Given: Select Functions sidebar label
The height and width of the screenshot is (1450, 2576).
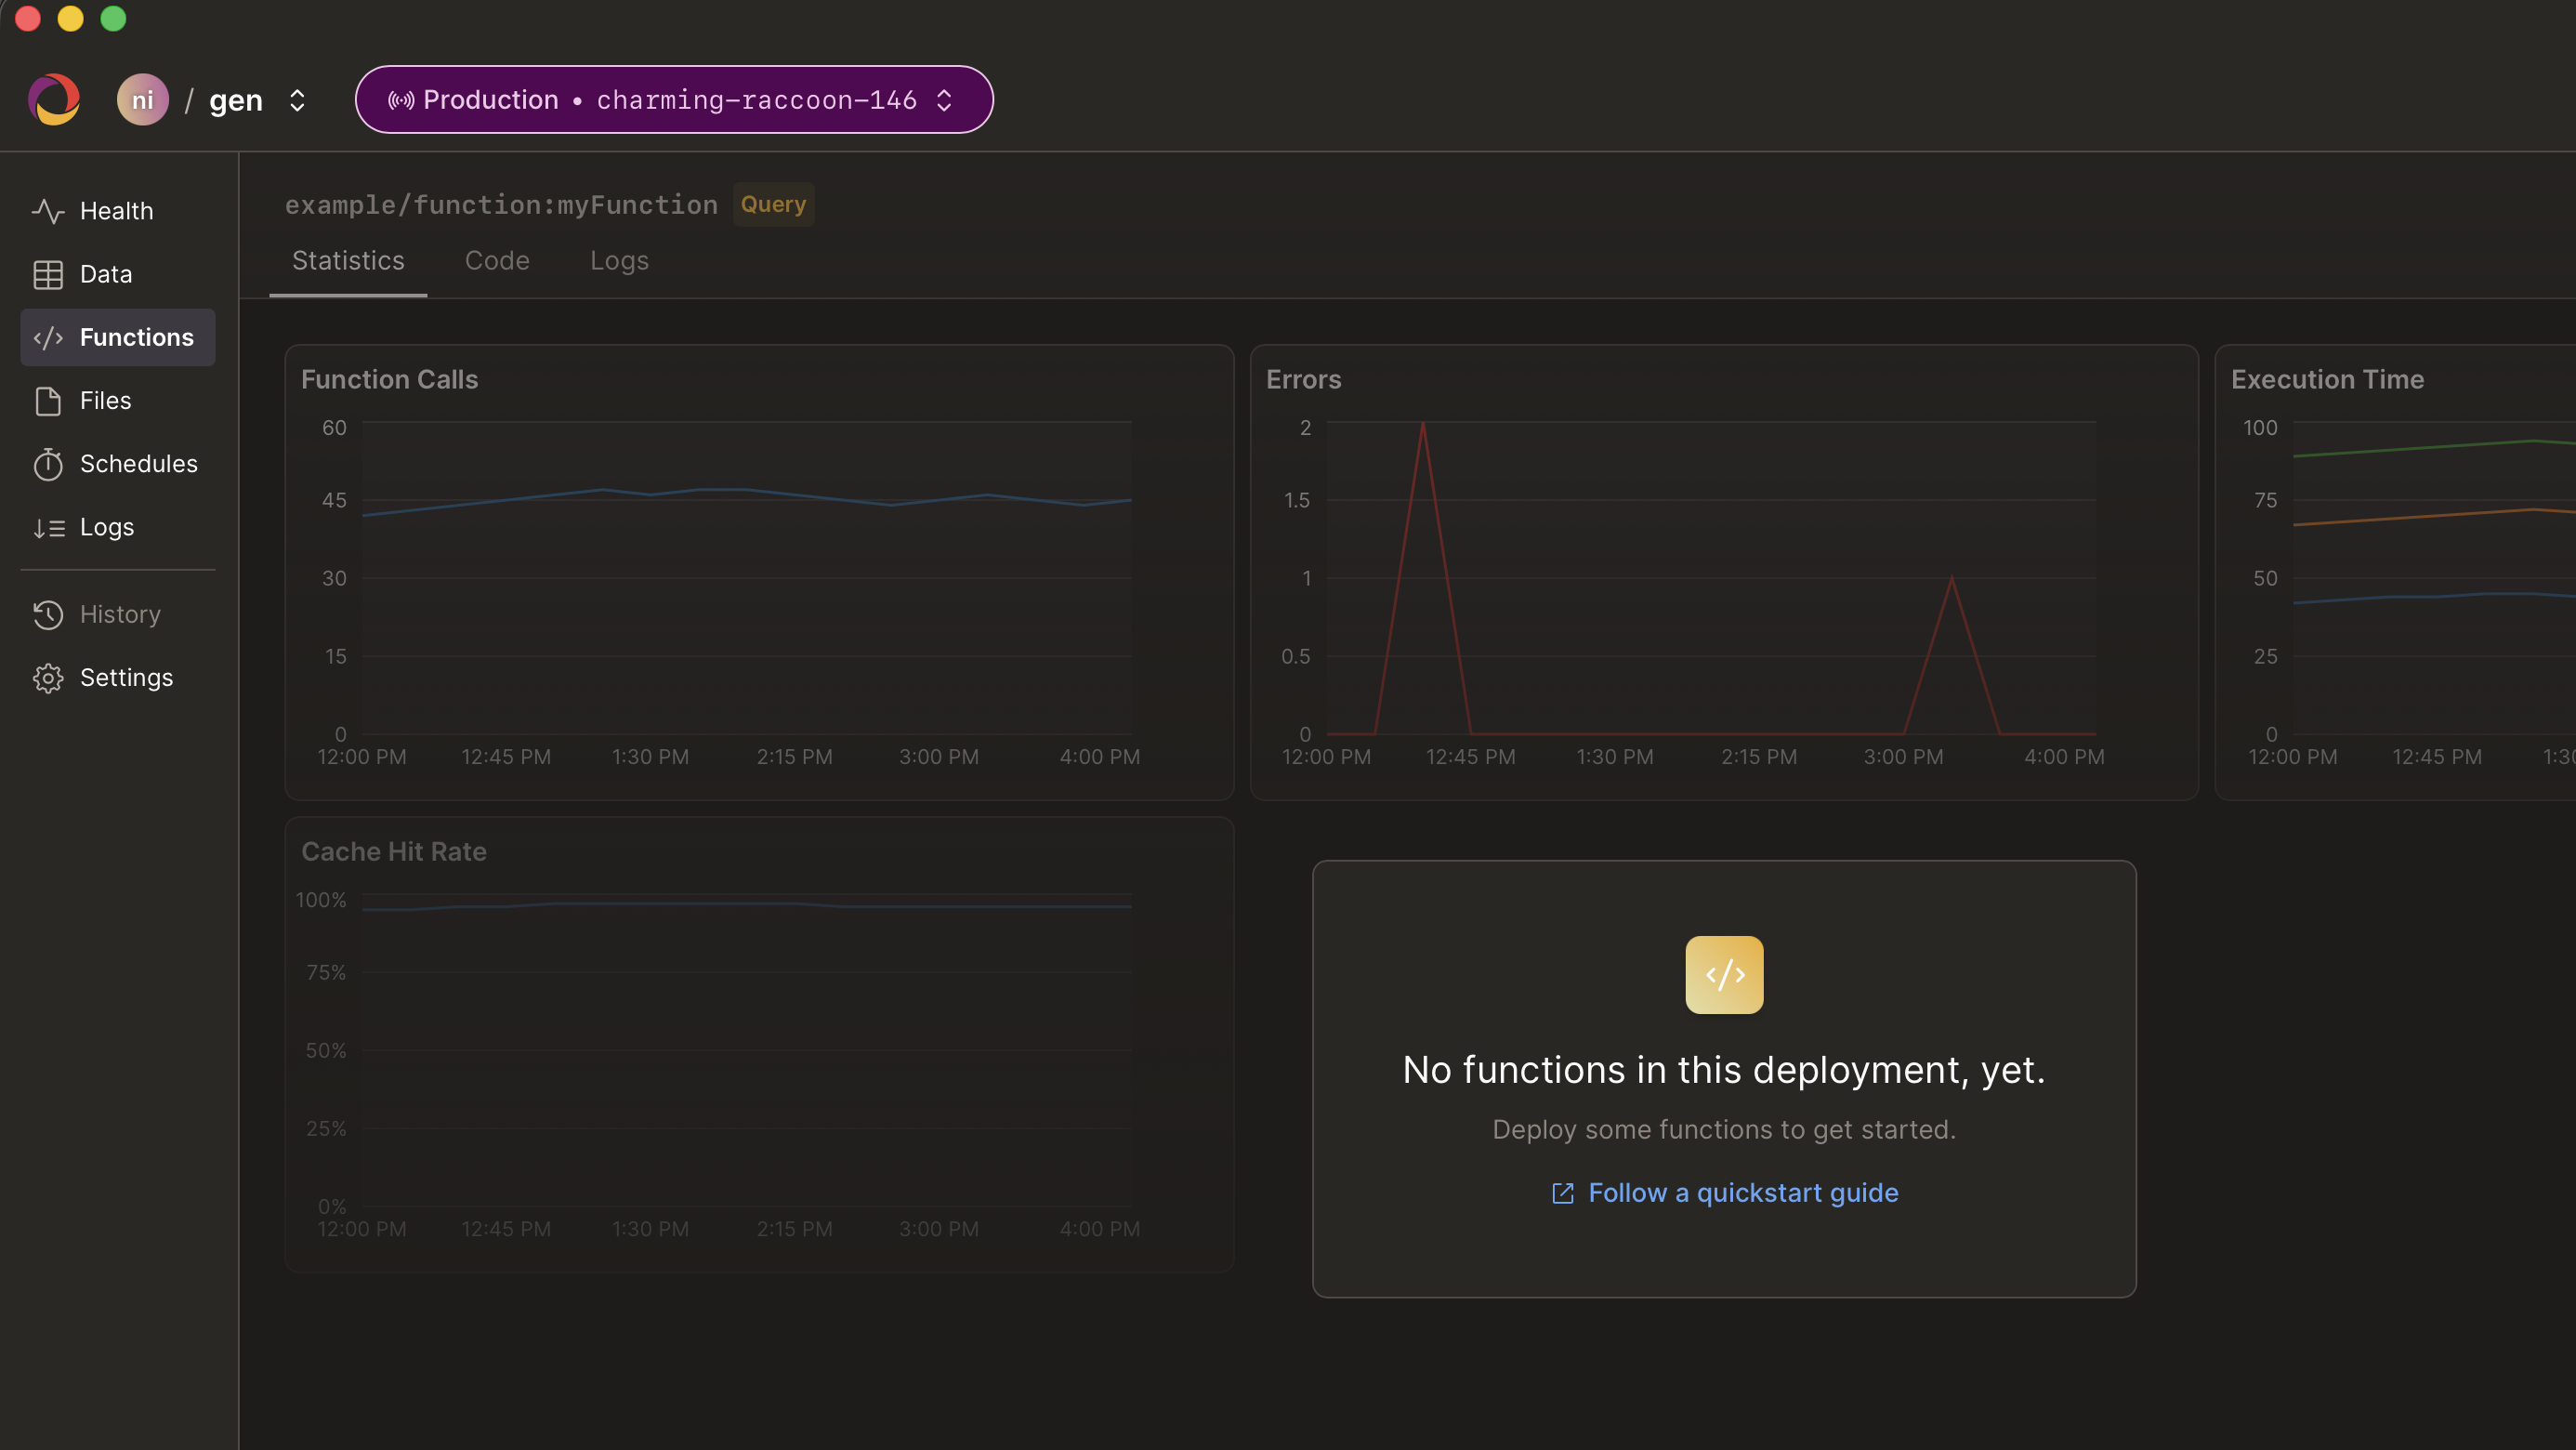Looking at the screenshot, I should [137, 337].
